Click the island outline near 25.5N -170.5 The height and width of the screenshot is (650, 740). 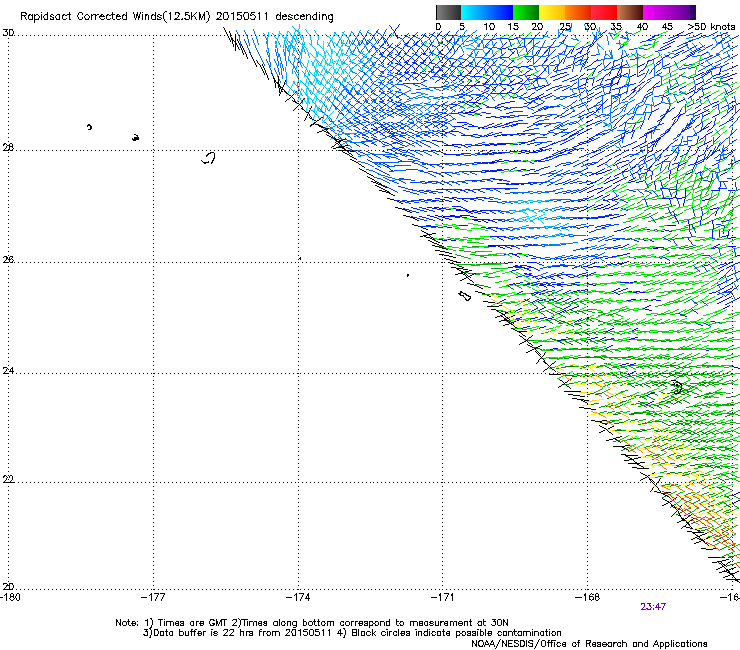tap(465, 296)
